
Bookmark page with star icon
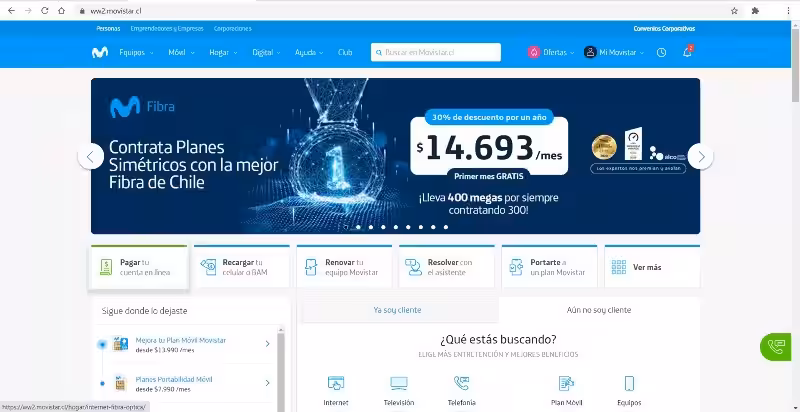click(x=734, y=11)
